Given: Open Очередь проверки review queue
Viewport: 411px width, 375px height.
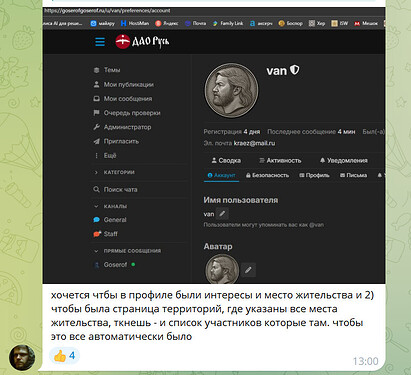Looking at the screenshot, I should click(127, 113).
